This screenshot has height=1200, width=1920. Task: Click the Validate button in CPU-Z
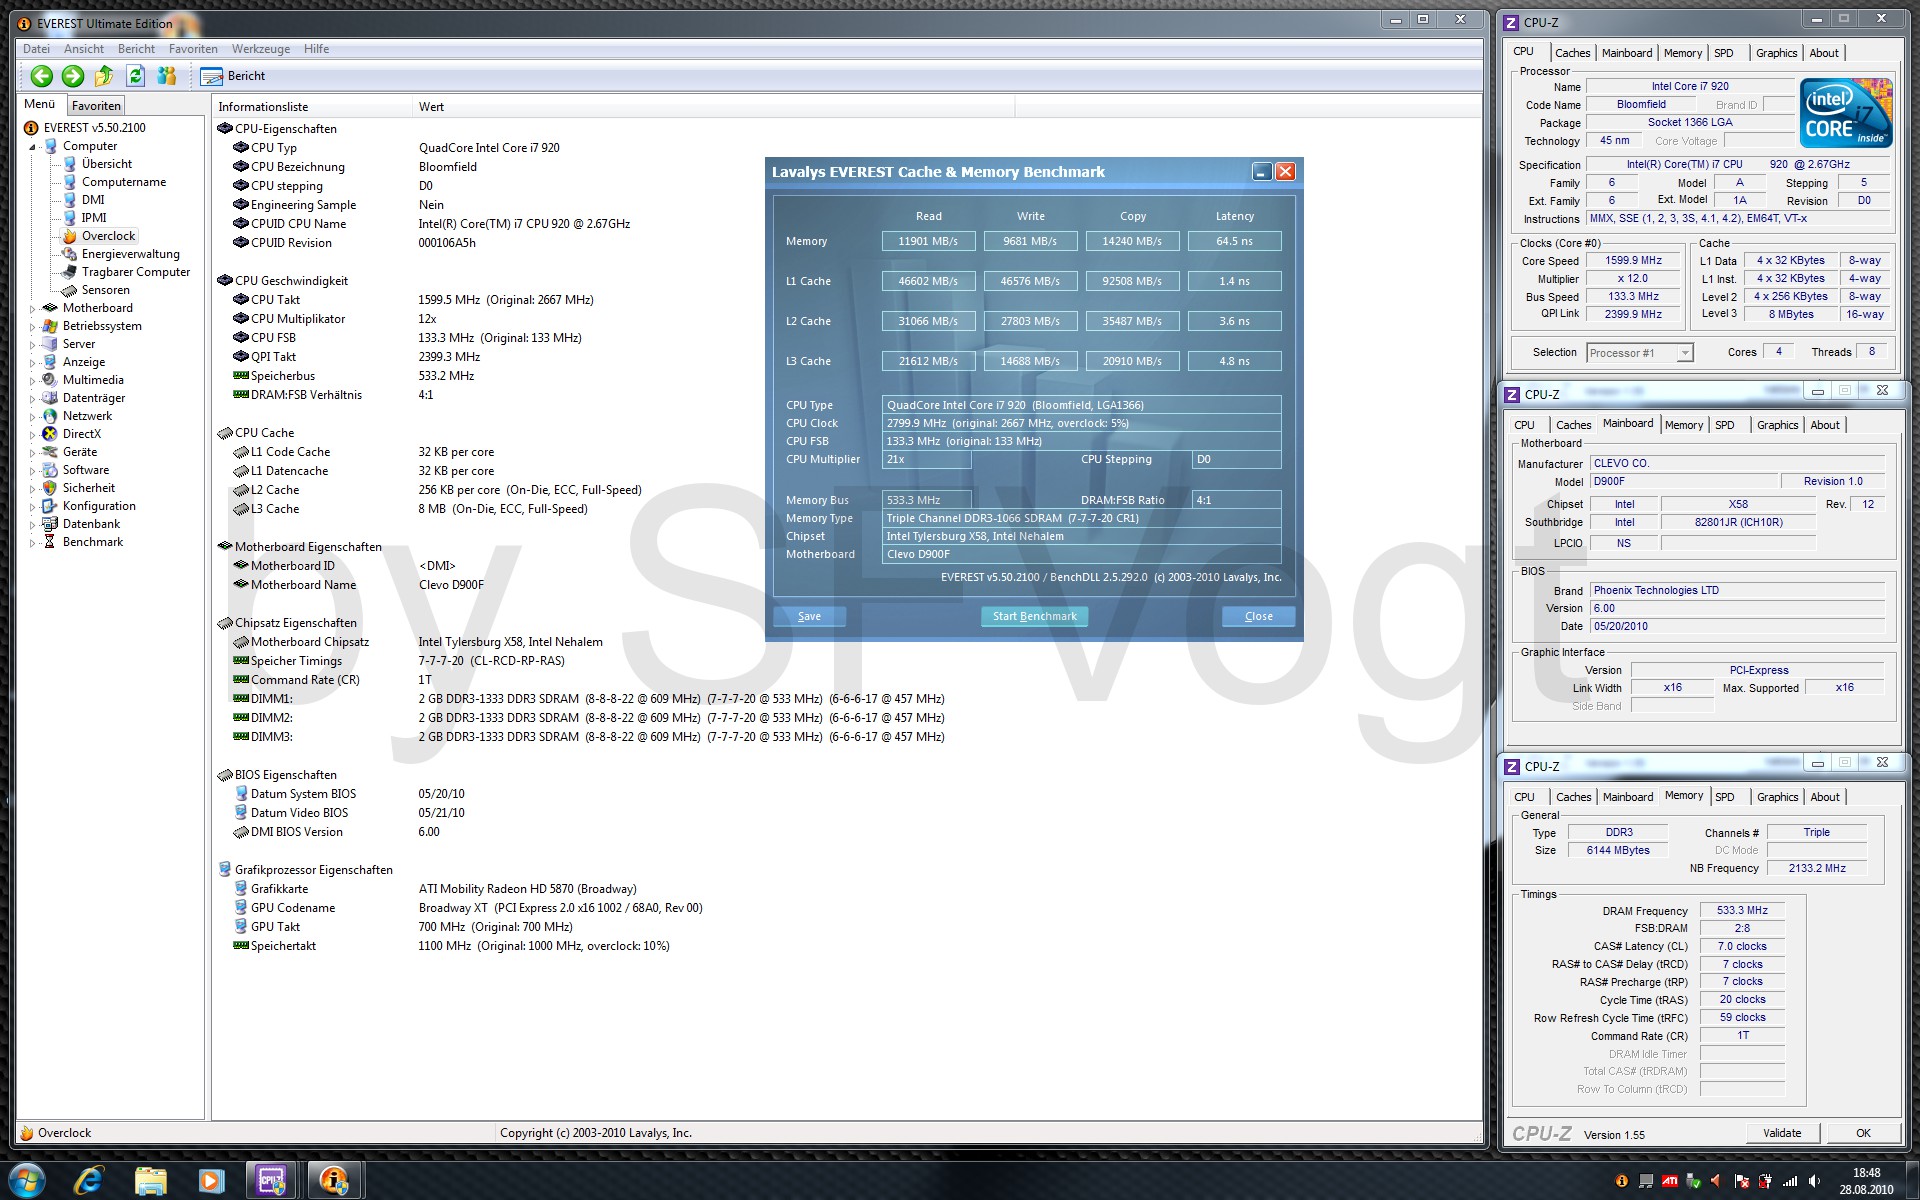point(1782,1133)
